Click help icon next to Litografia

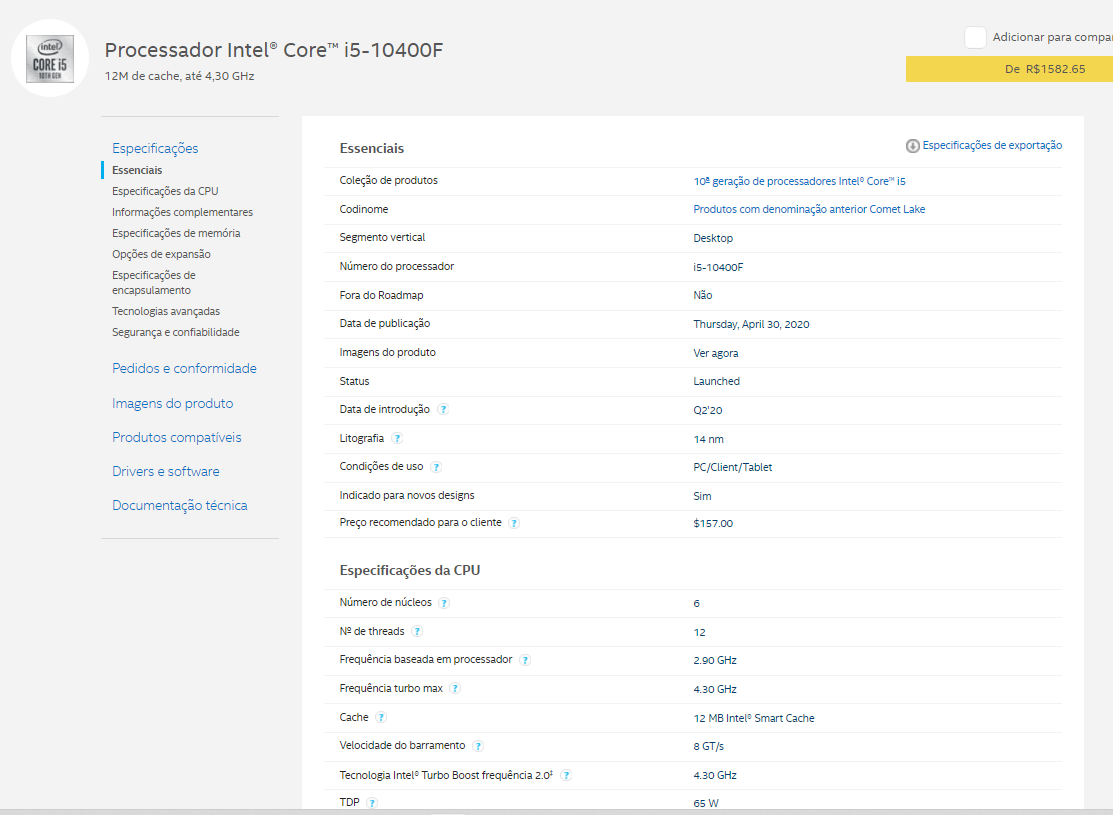click(398, 439)
